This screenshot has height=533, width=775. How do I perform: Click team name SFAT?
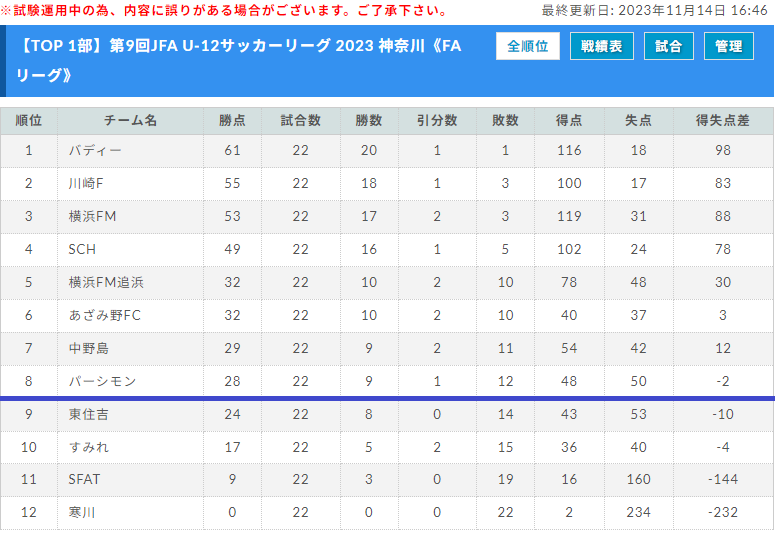tap(84, 479)
